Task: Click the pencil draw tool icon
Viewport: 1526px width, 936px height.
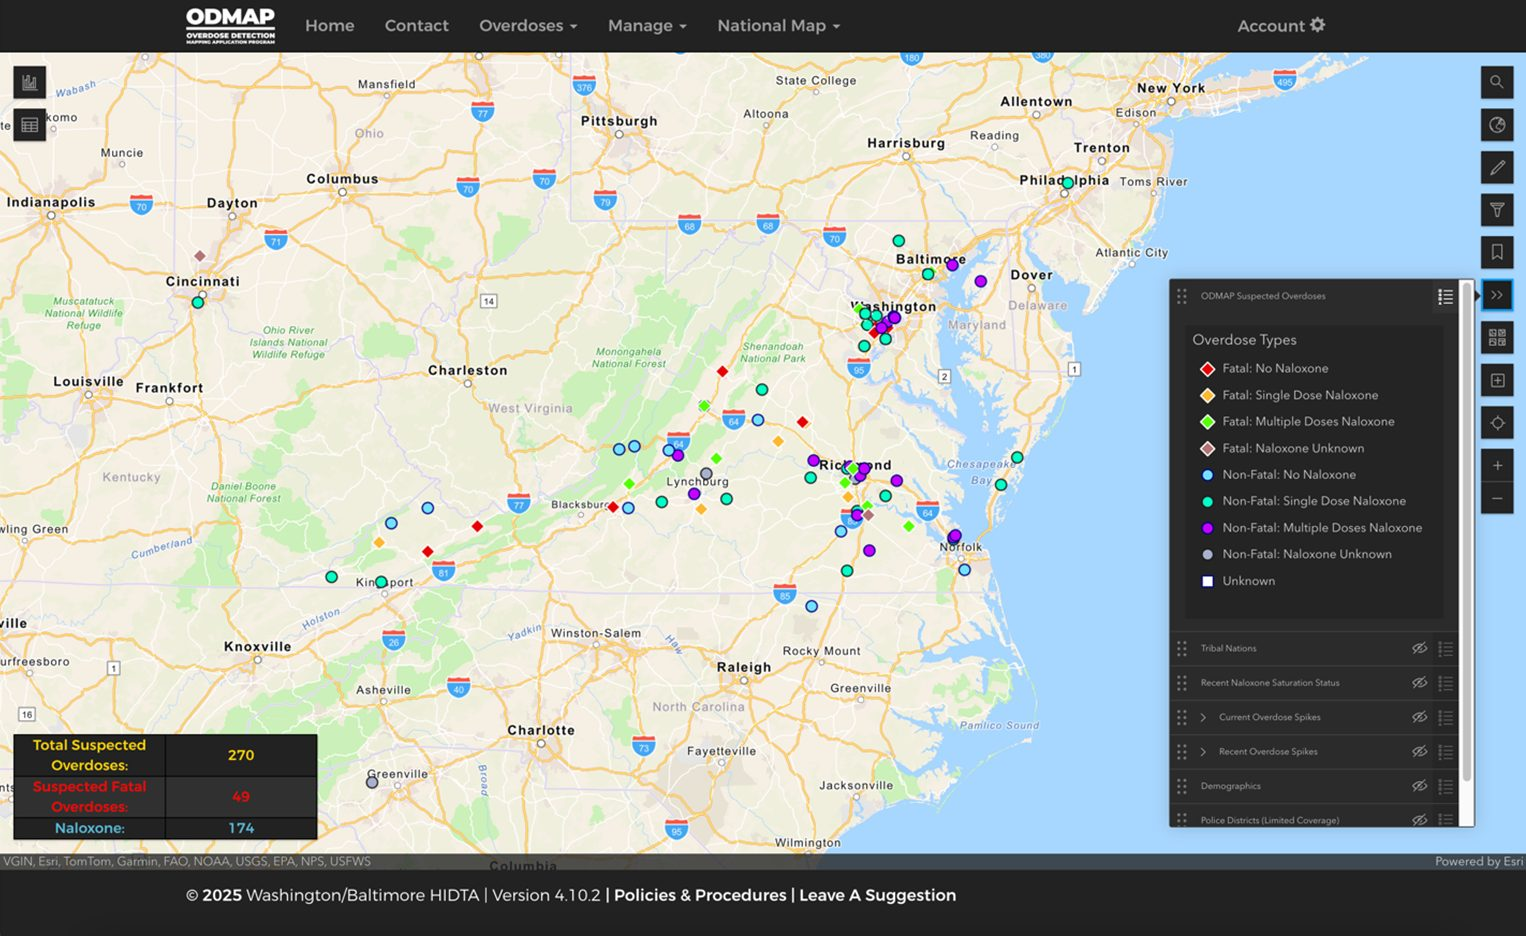Action: point(1496,168)
